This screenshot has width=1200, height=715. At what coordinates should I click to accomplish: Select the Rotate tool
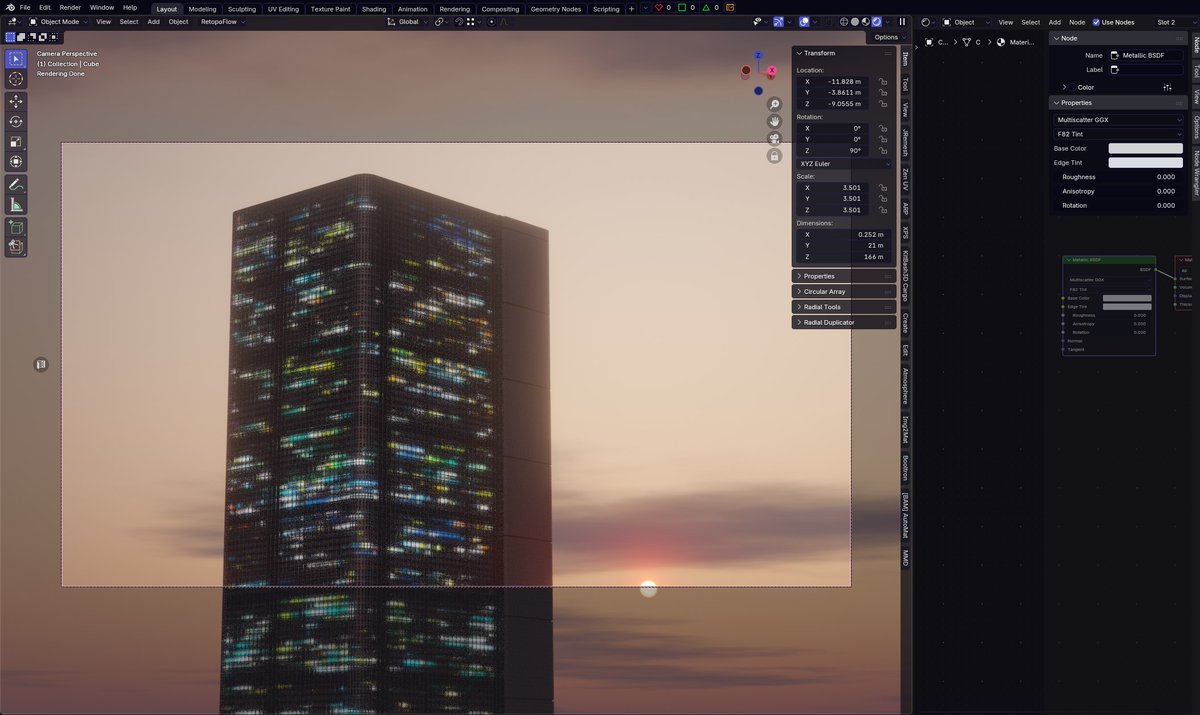(x=16, y=121)
